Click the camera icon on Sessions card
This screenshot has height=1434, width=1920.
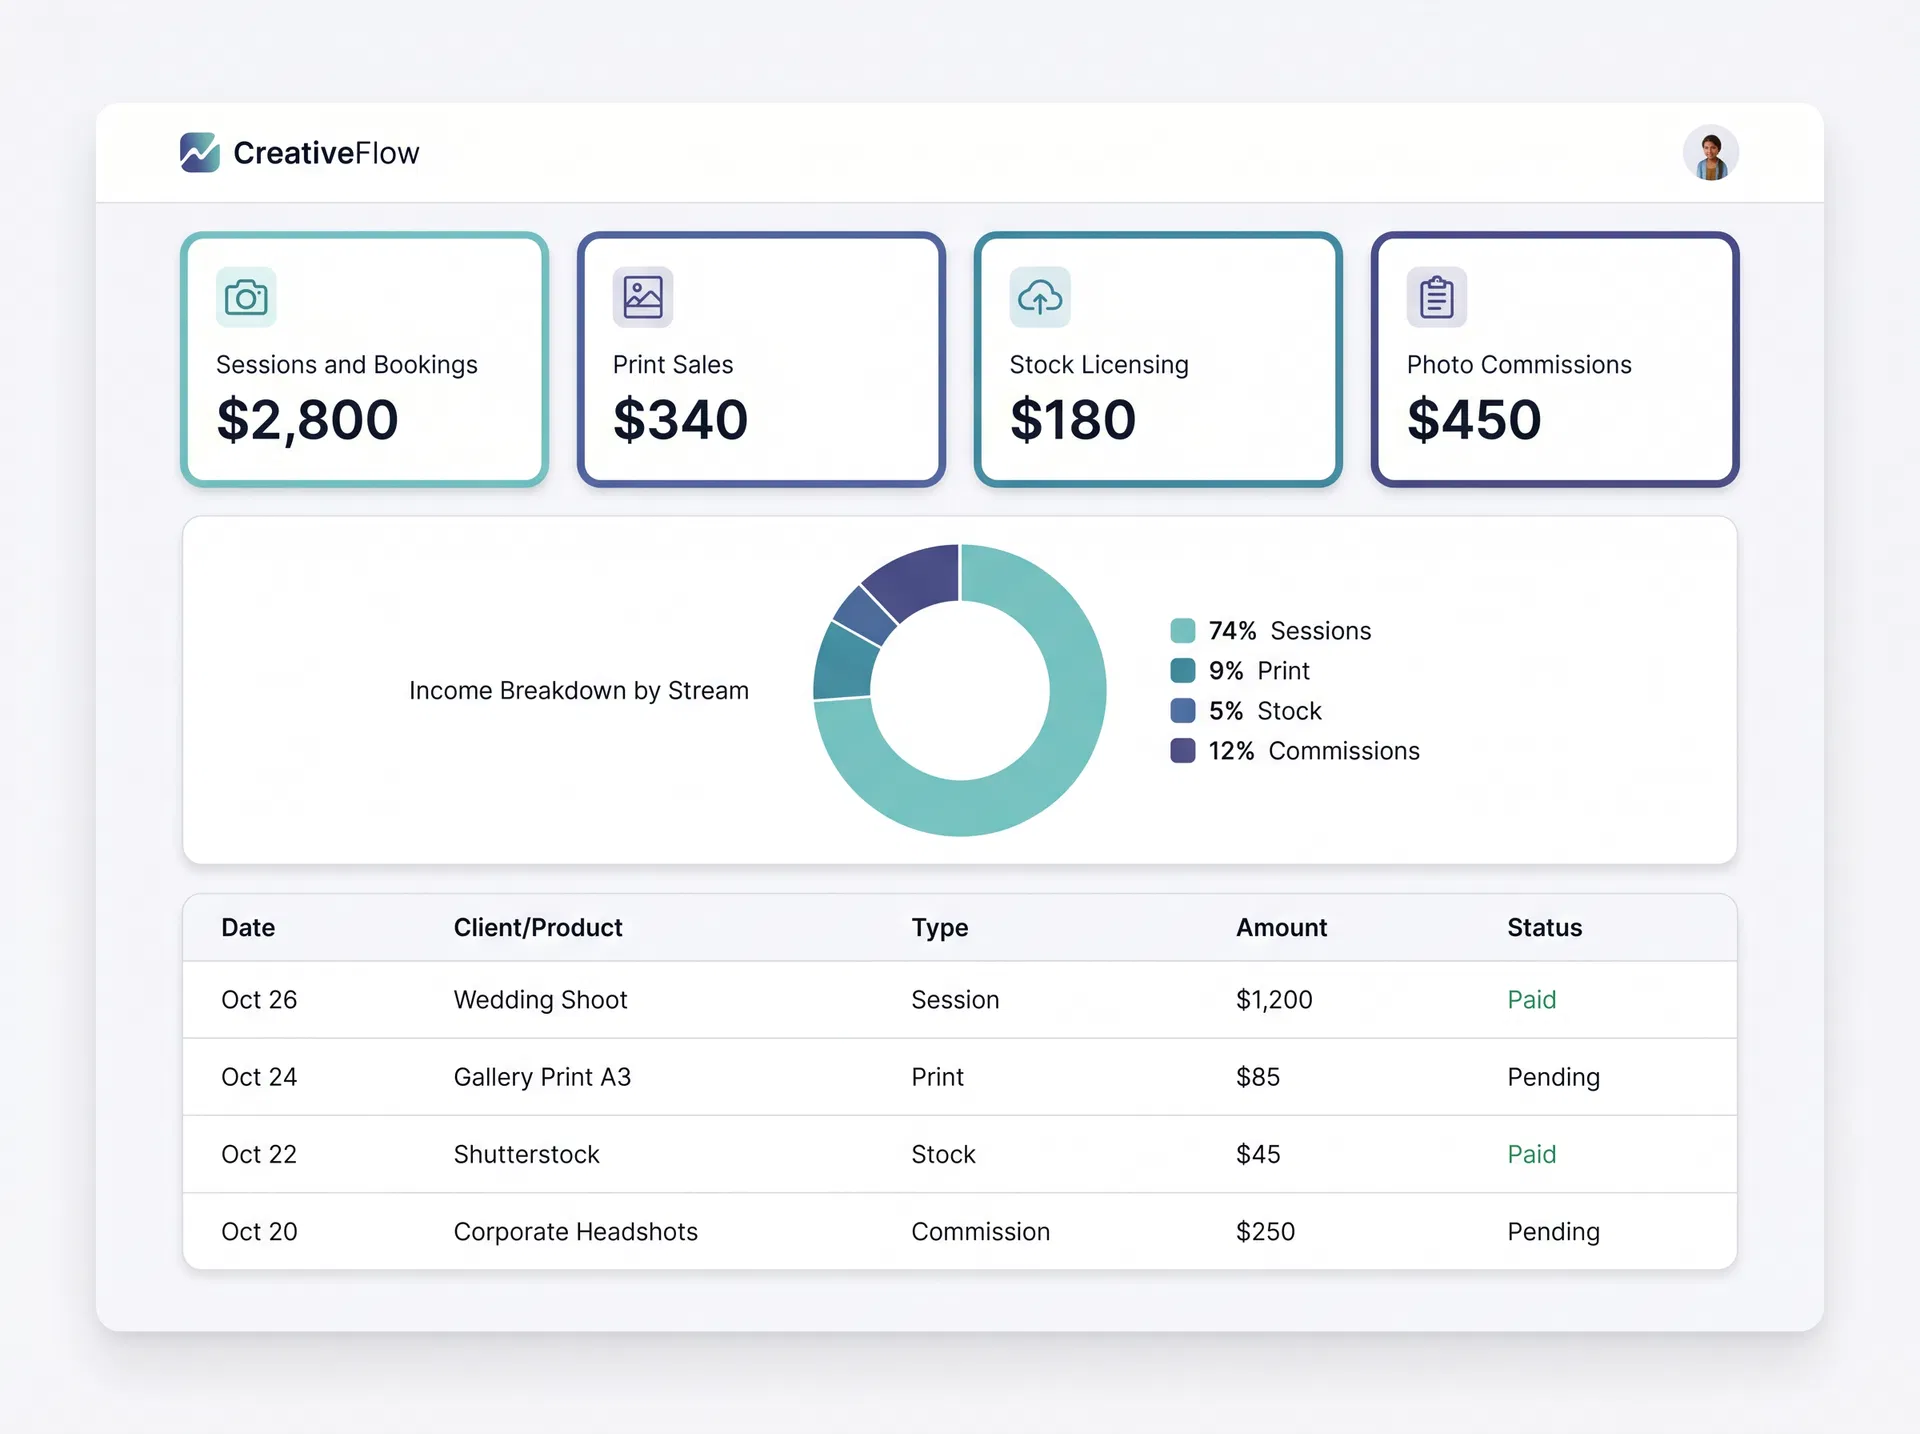[245, 296]
